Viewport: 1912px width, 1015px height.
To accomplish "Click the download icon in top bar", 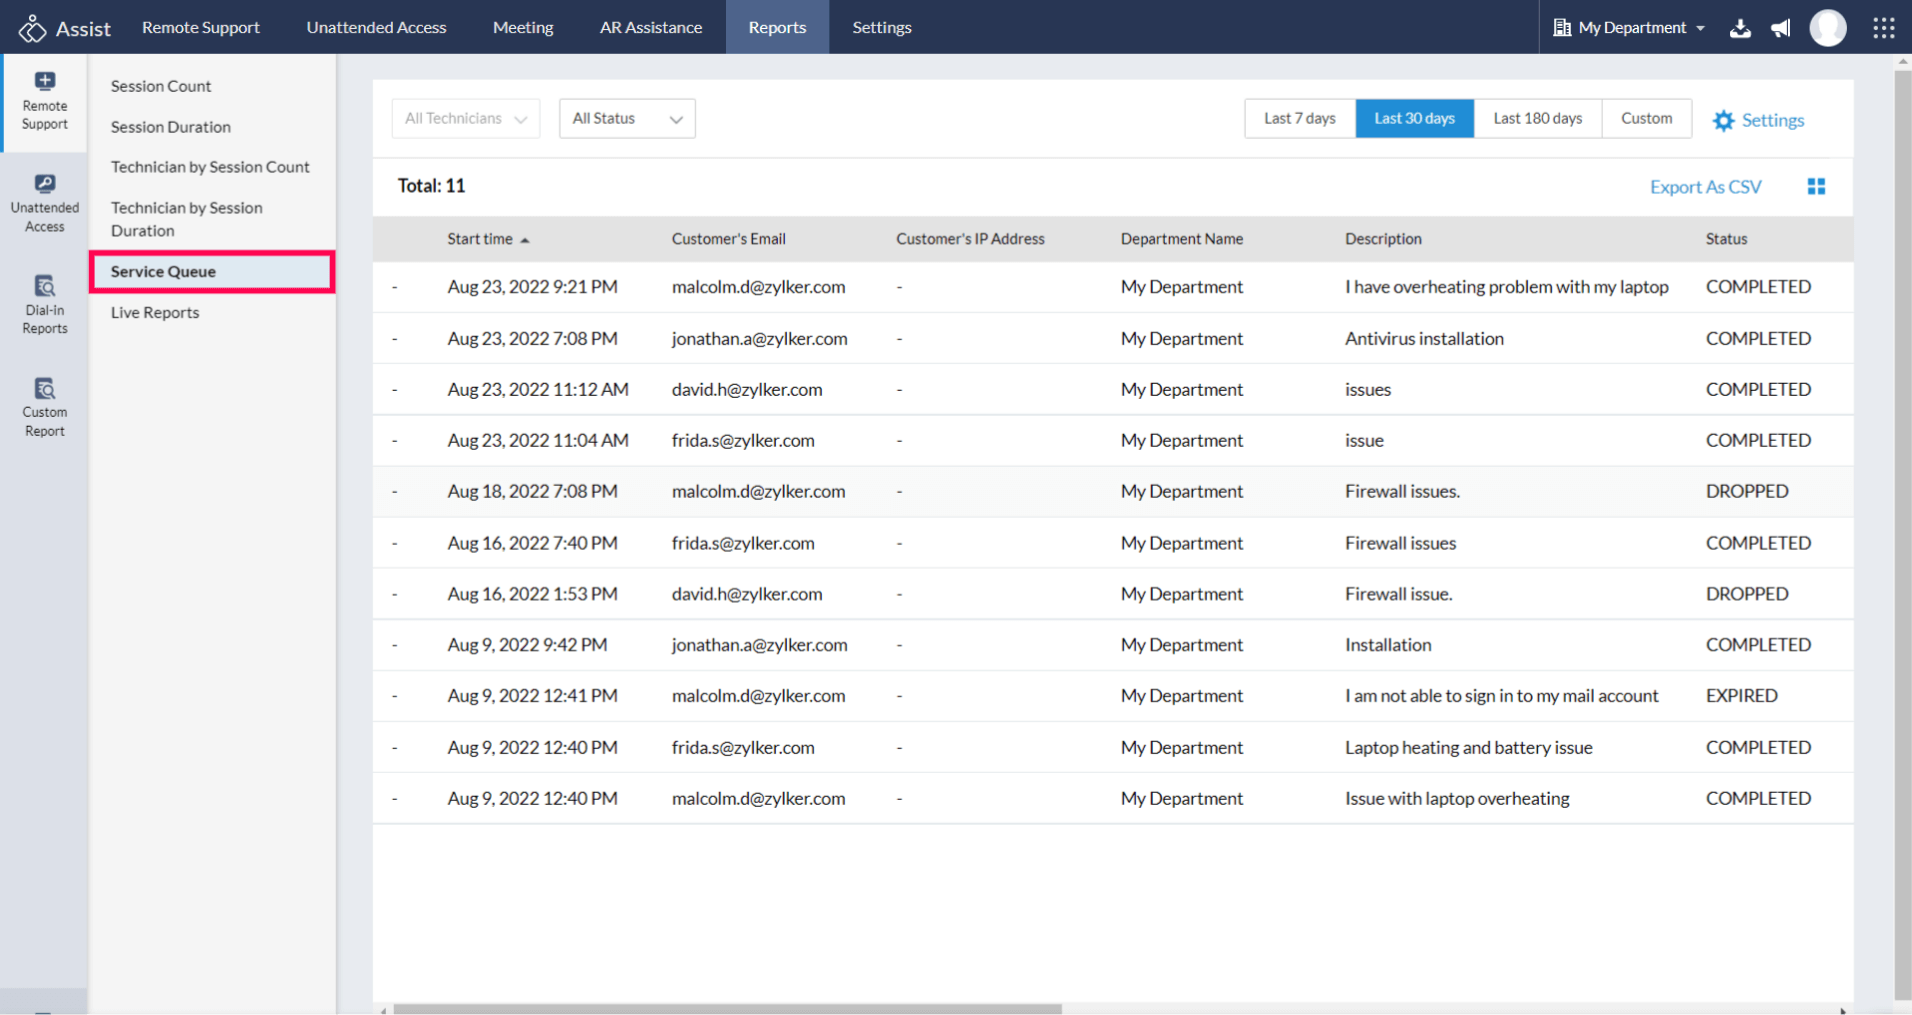I will (1740, 28).
